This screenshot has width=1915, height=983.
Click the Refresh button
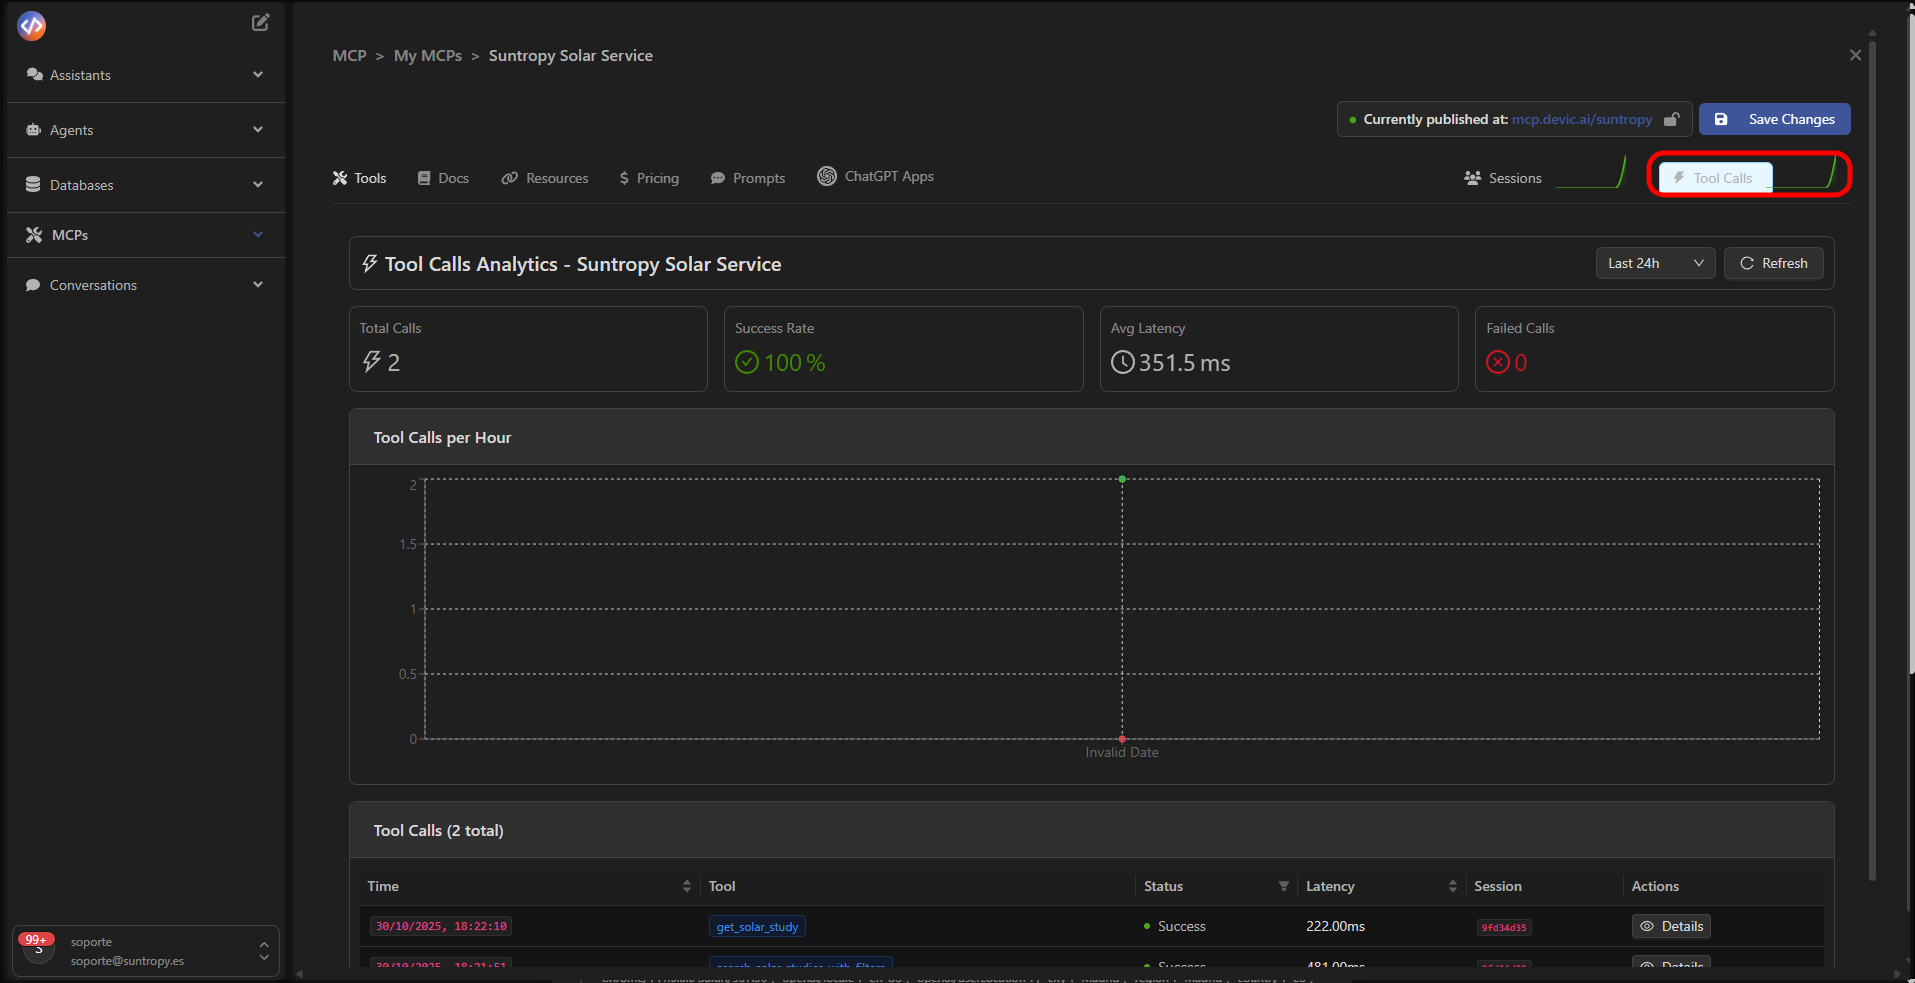coord(1774,263)
